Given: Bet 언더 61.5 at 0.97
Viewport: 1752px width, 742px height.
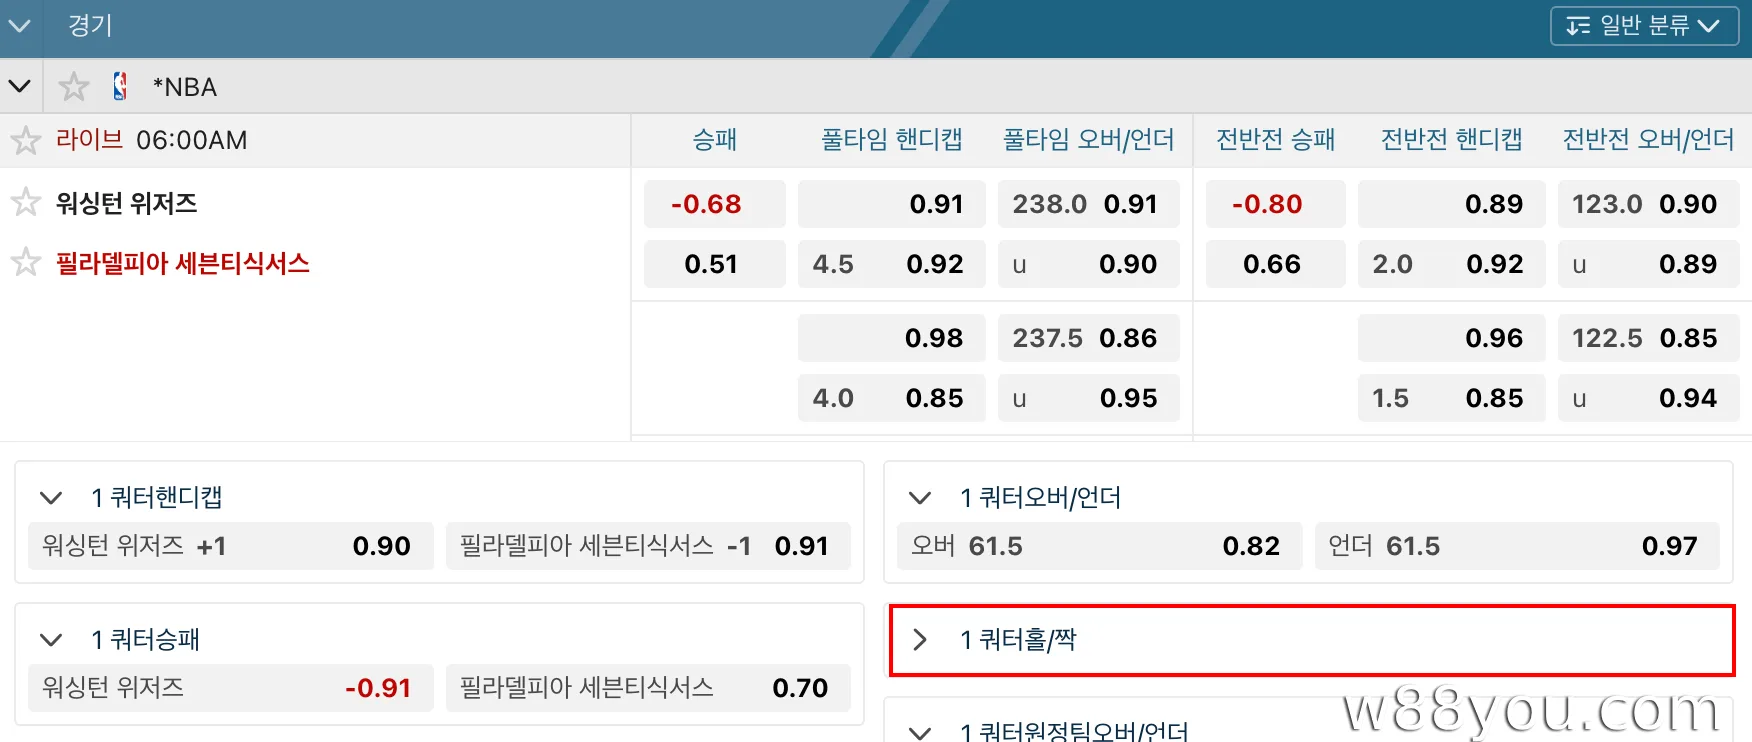Looking at the screenshot, I should click(1517, 546).
